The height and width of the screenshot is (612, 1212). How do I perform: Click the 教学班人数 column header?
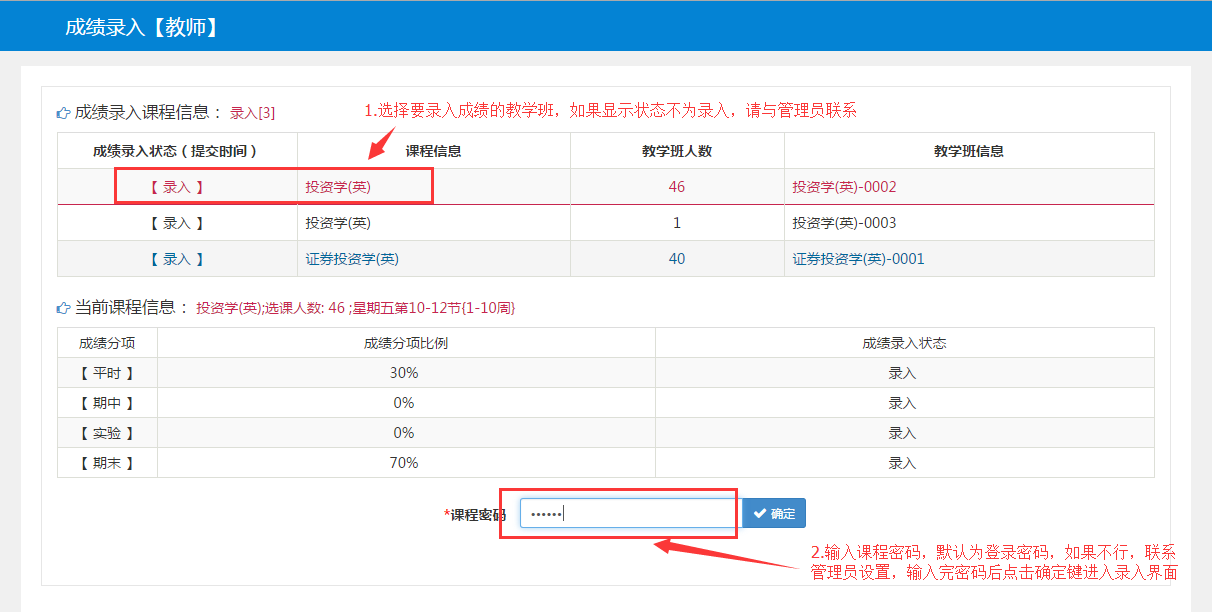[x=677, y=151]
